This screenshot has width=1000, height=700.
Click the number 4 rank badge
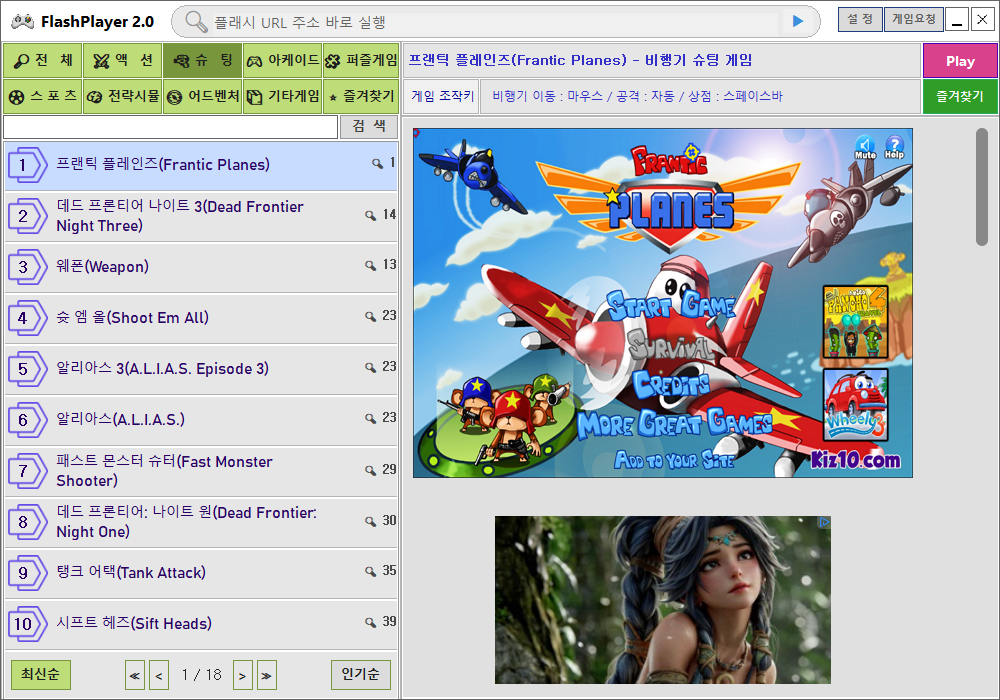click(27, 318)
